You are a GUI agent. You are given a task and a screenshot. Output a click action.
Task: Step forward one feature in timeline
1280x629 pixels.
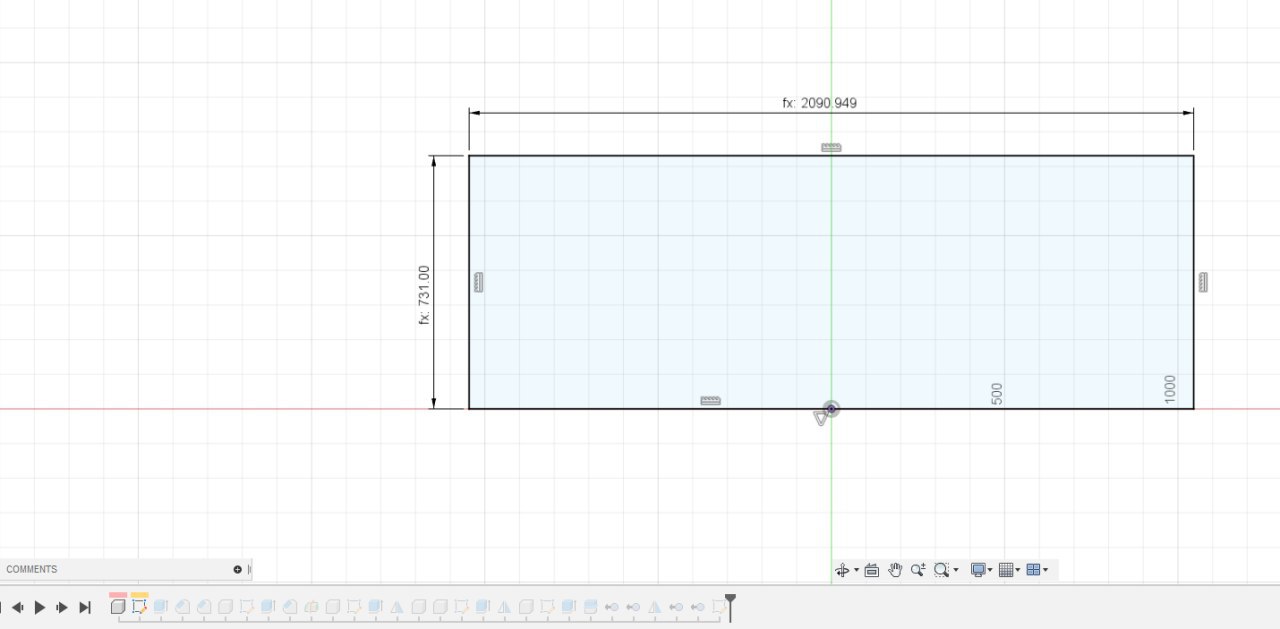point(62,607)
